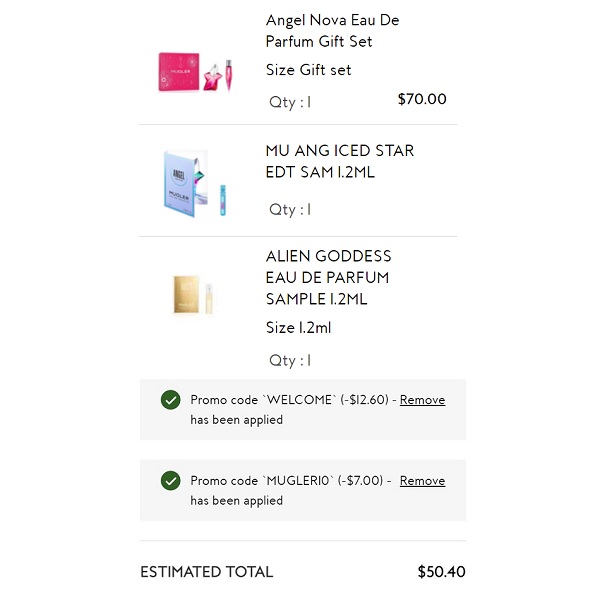Remove the MUGLER10 promo code
This screenshot has width=600, height=600.
click(422, 481)
